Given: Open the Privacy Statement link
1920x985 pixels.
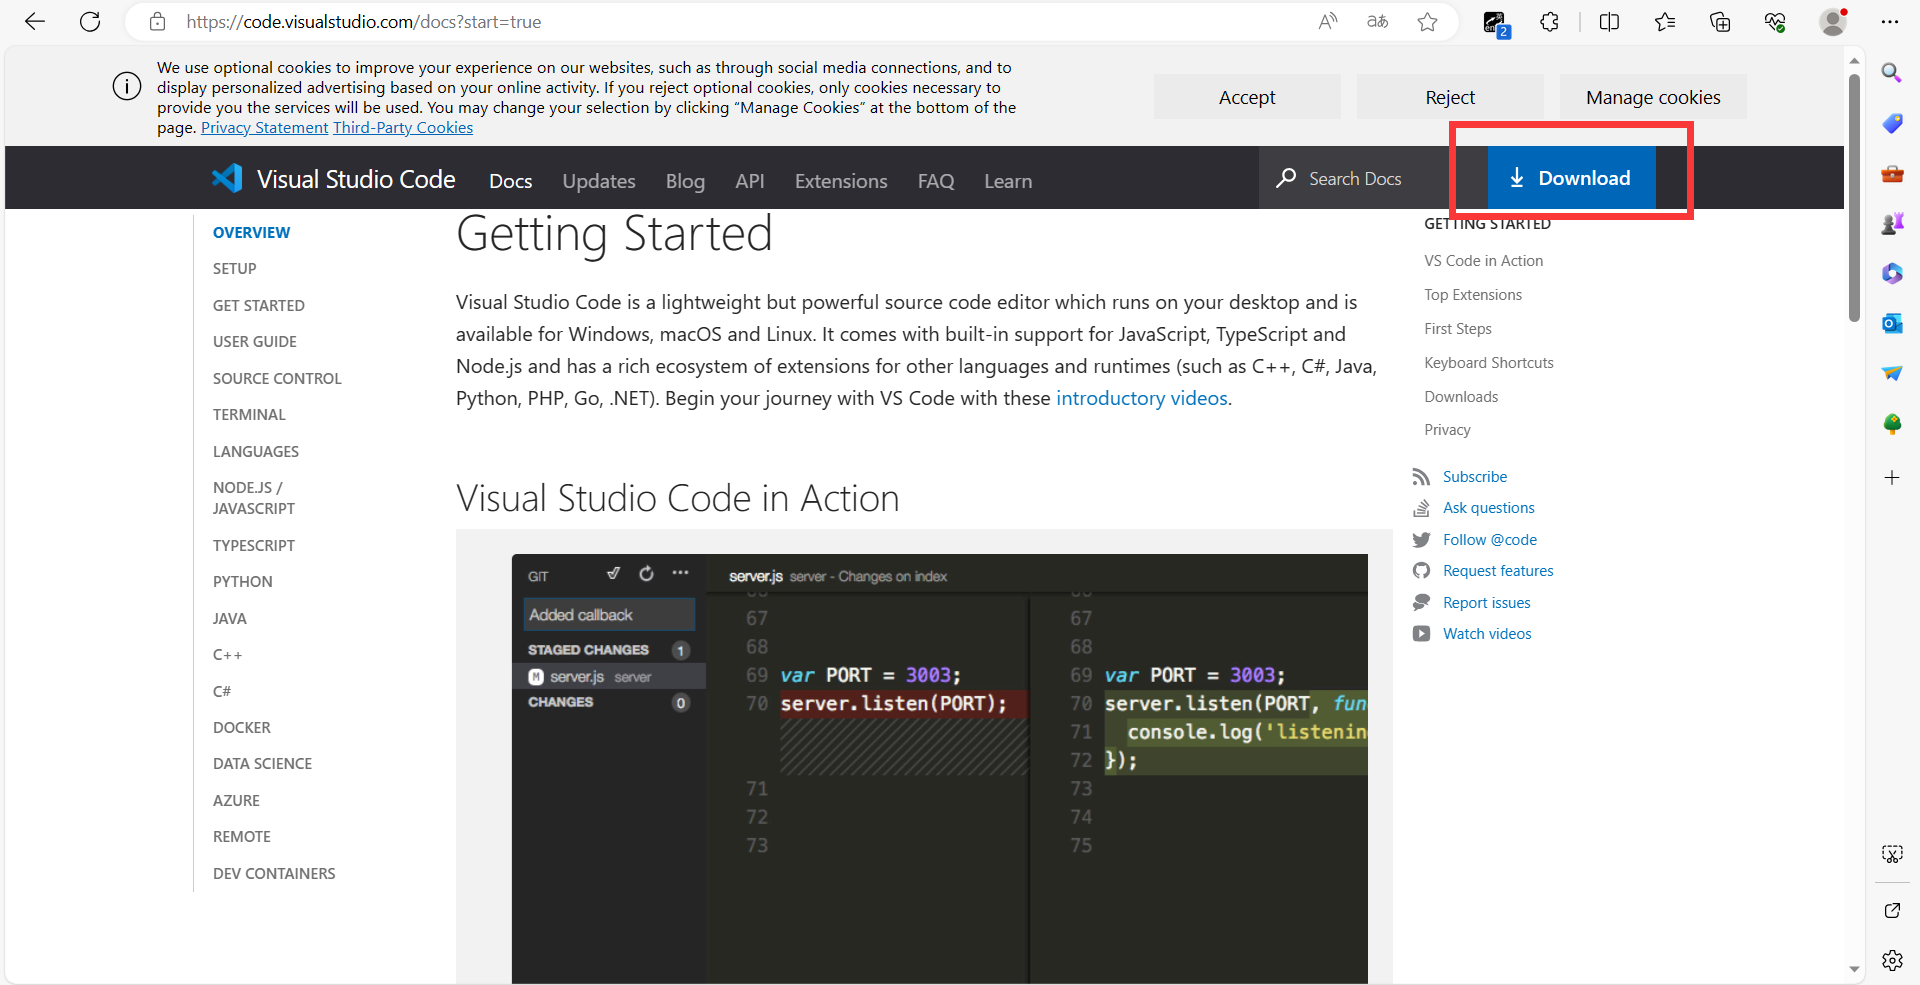Looking at the screenshot, I should 263,127.
